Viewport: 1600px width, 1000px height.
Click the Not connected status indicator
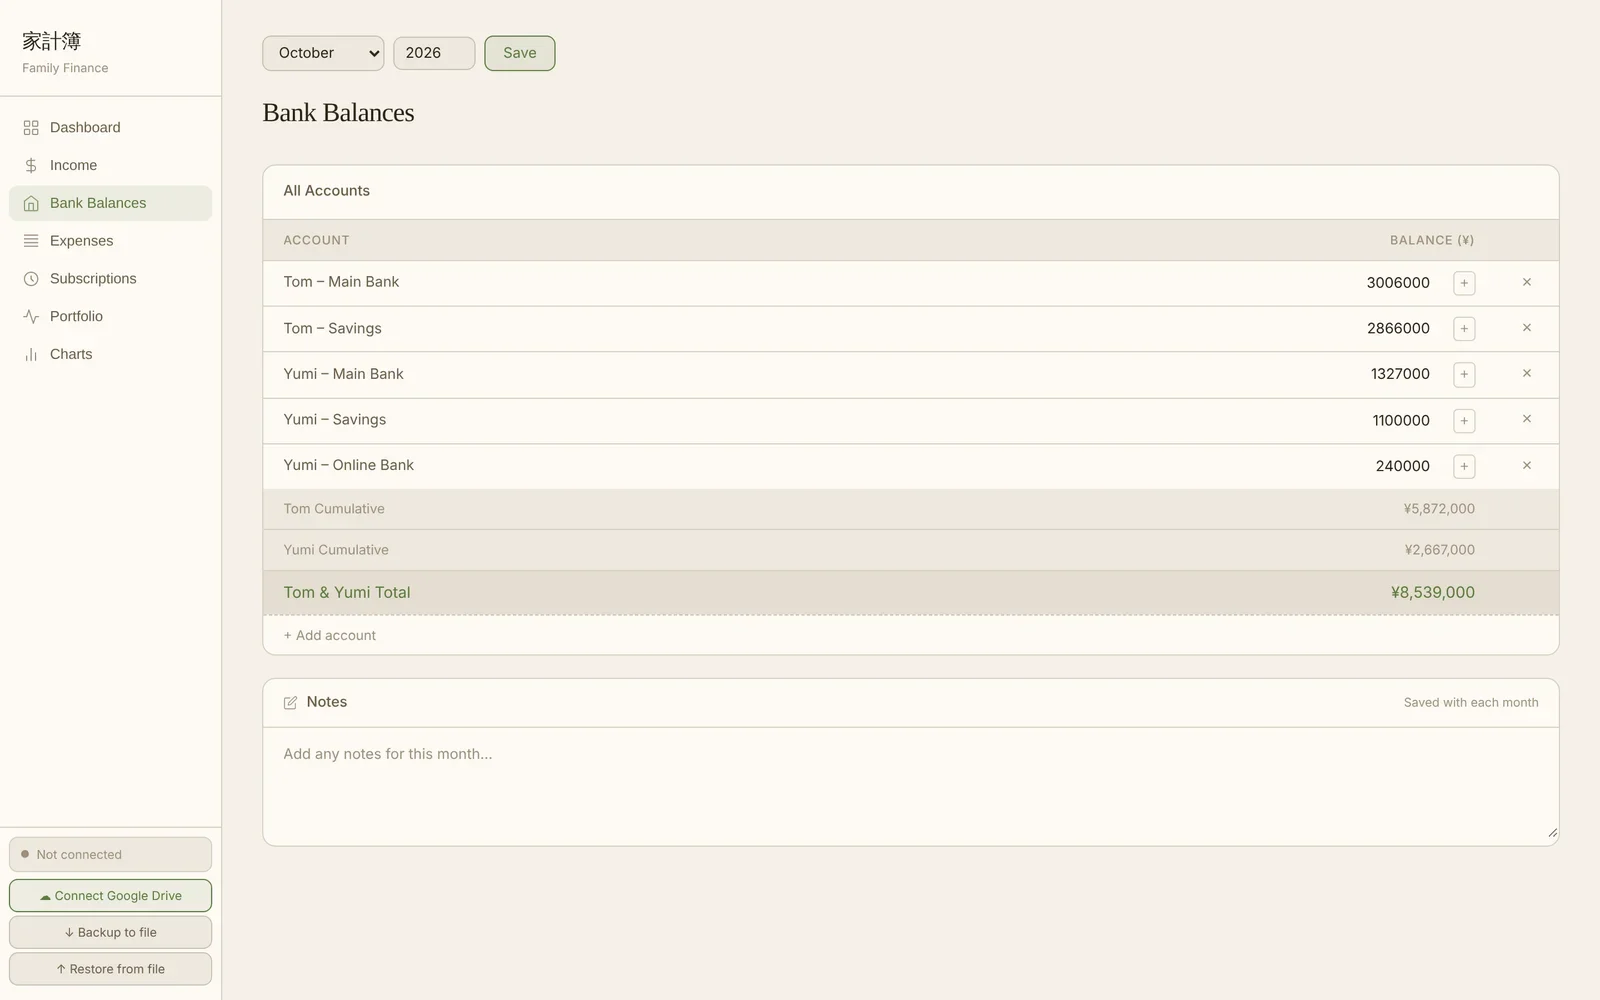110,855
